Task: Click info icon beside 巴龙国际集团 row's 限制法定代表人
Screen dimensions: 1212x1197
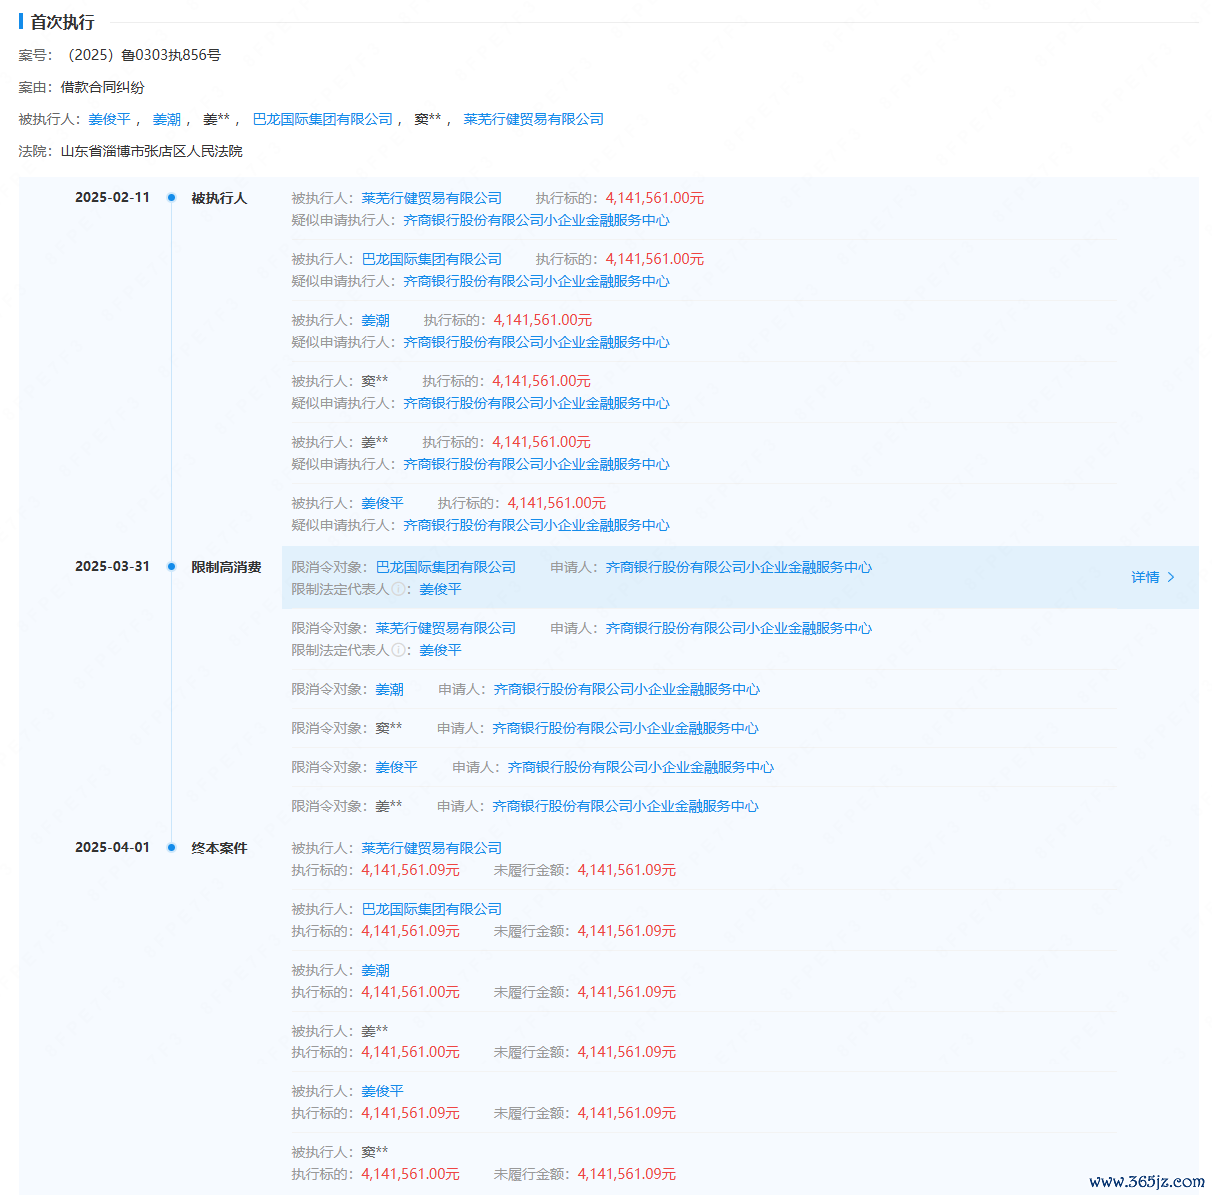Action: (398, 590)
